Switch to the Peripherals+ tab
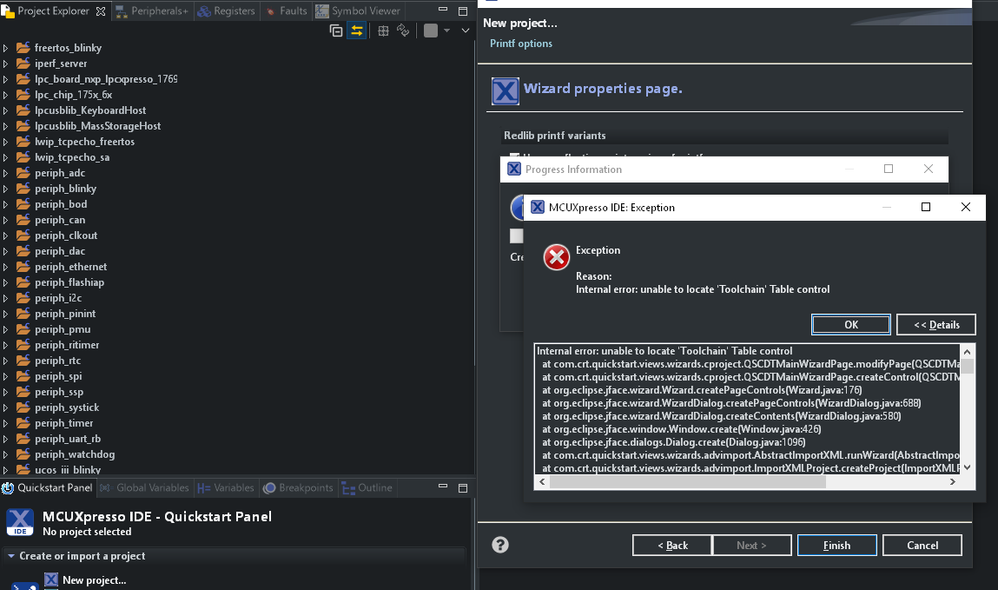 (152, 11)
